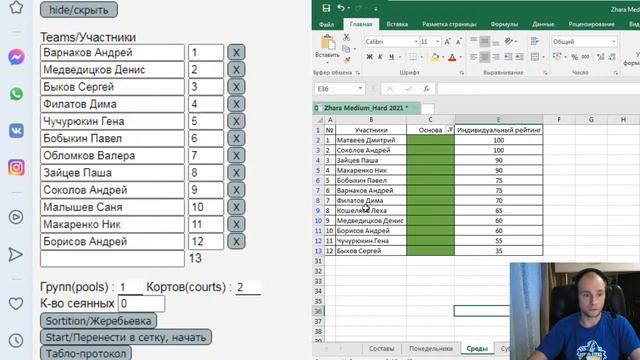
Task: Increase decimal places
Action: (x=600, y=57)
